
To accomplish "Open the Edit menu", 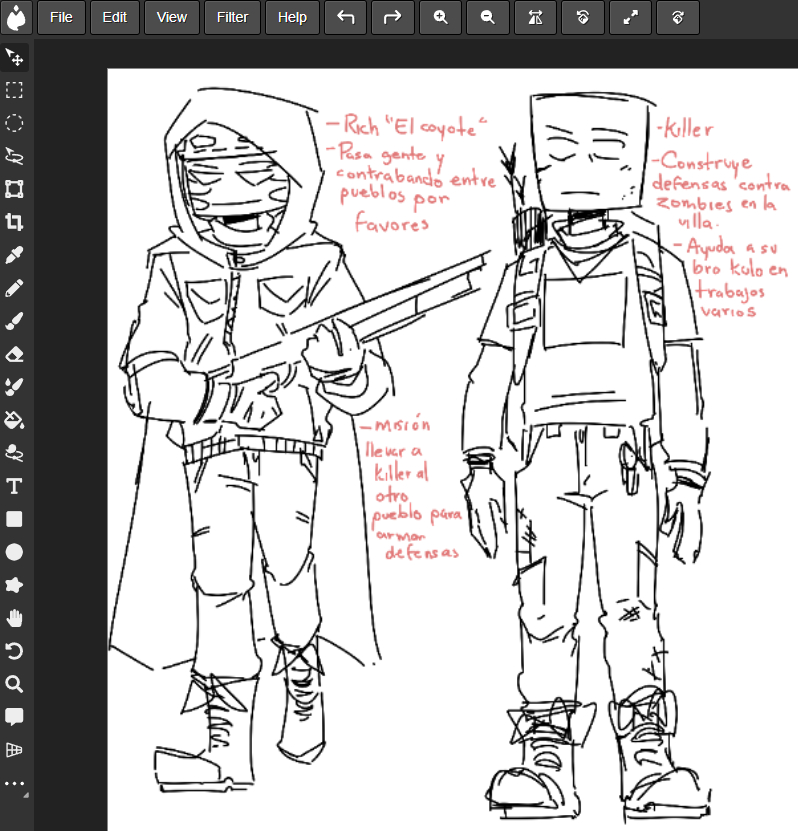I will [115, 17].
